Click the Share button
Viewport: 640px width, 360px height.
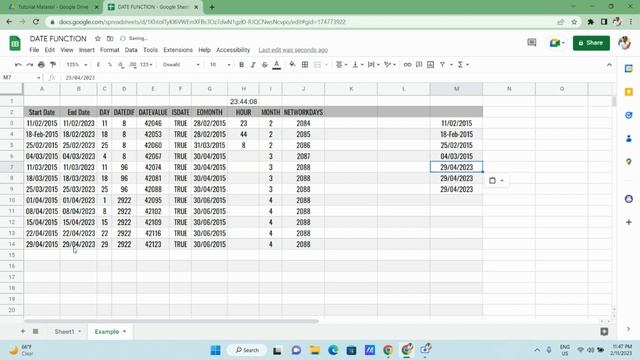point(591,43)
